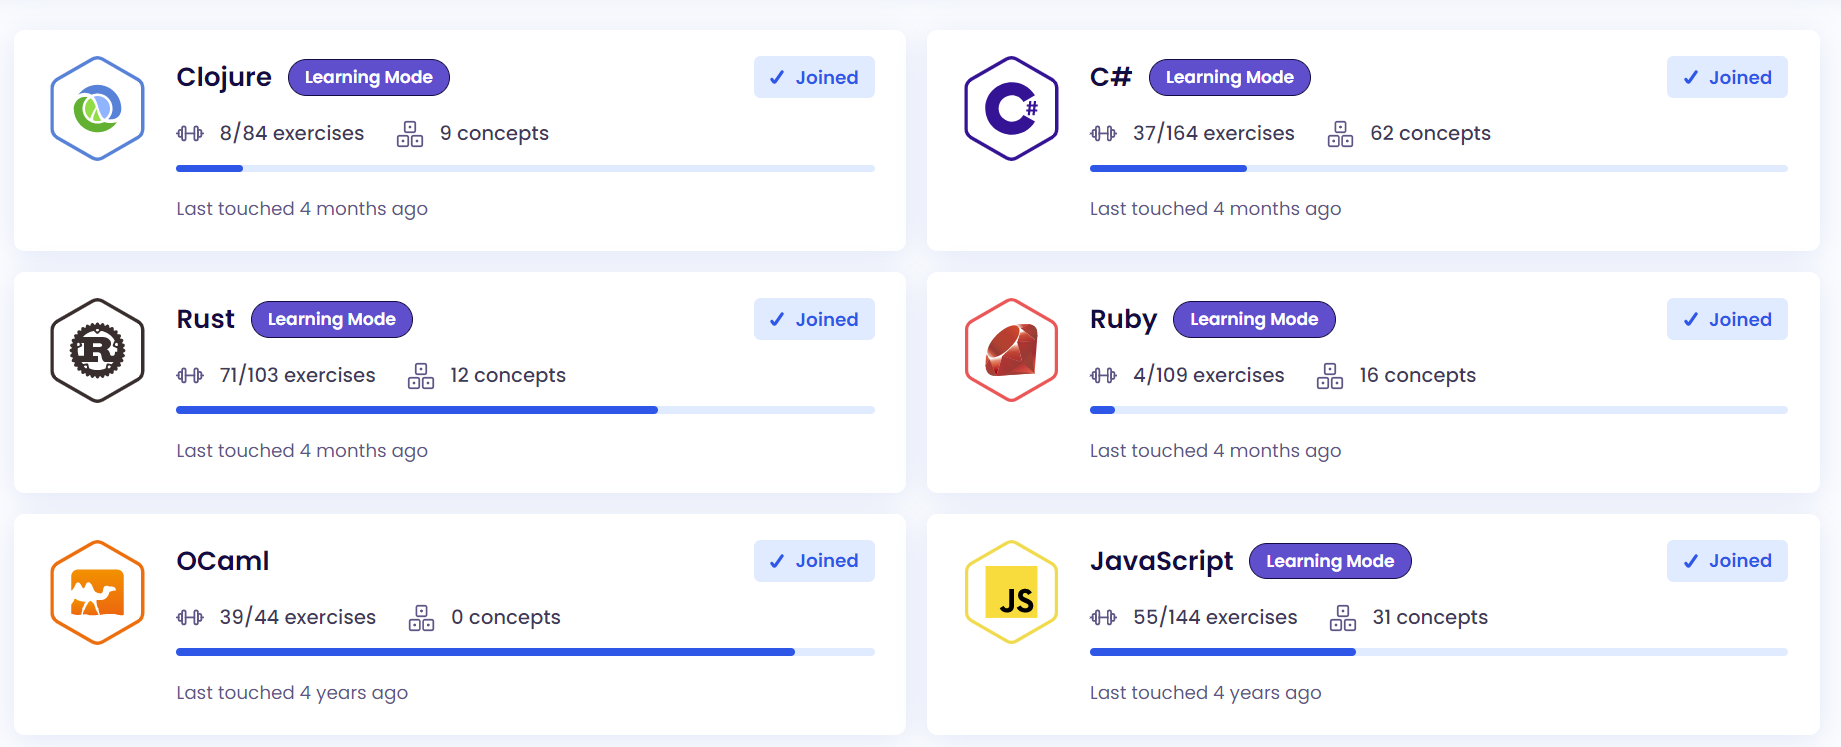Click the exercises dumbbell icon on Ruby card
The image size is (1841, 747).
click(1103, 375)
